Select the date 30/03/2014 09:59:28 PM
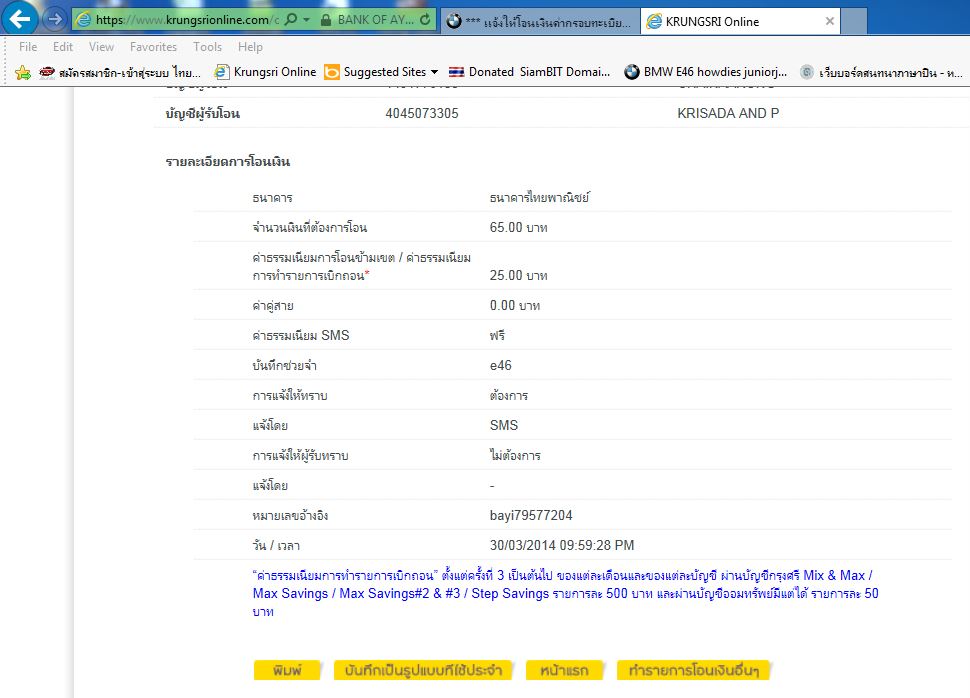This screenshot has height=698, width=970. [562, 545]
